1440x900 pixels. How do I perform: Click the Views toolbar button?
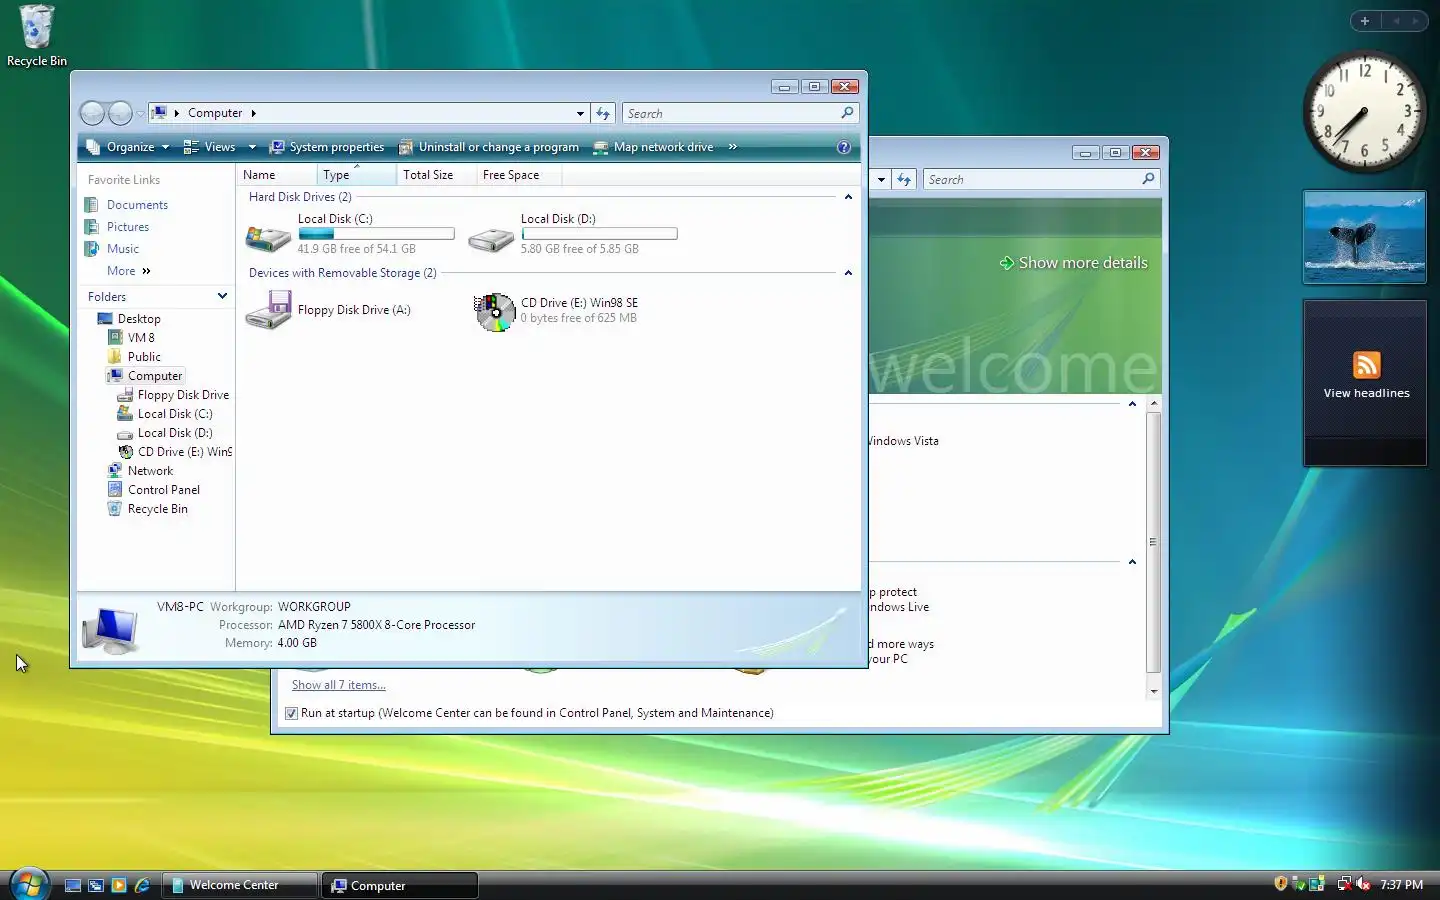click(210, 147)
